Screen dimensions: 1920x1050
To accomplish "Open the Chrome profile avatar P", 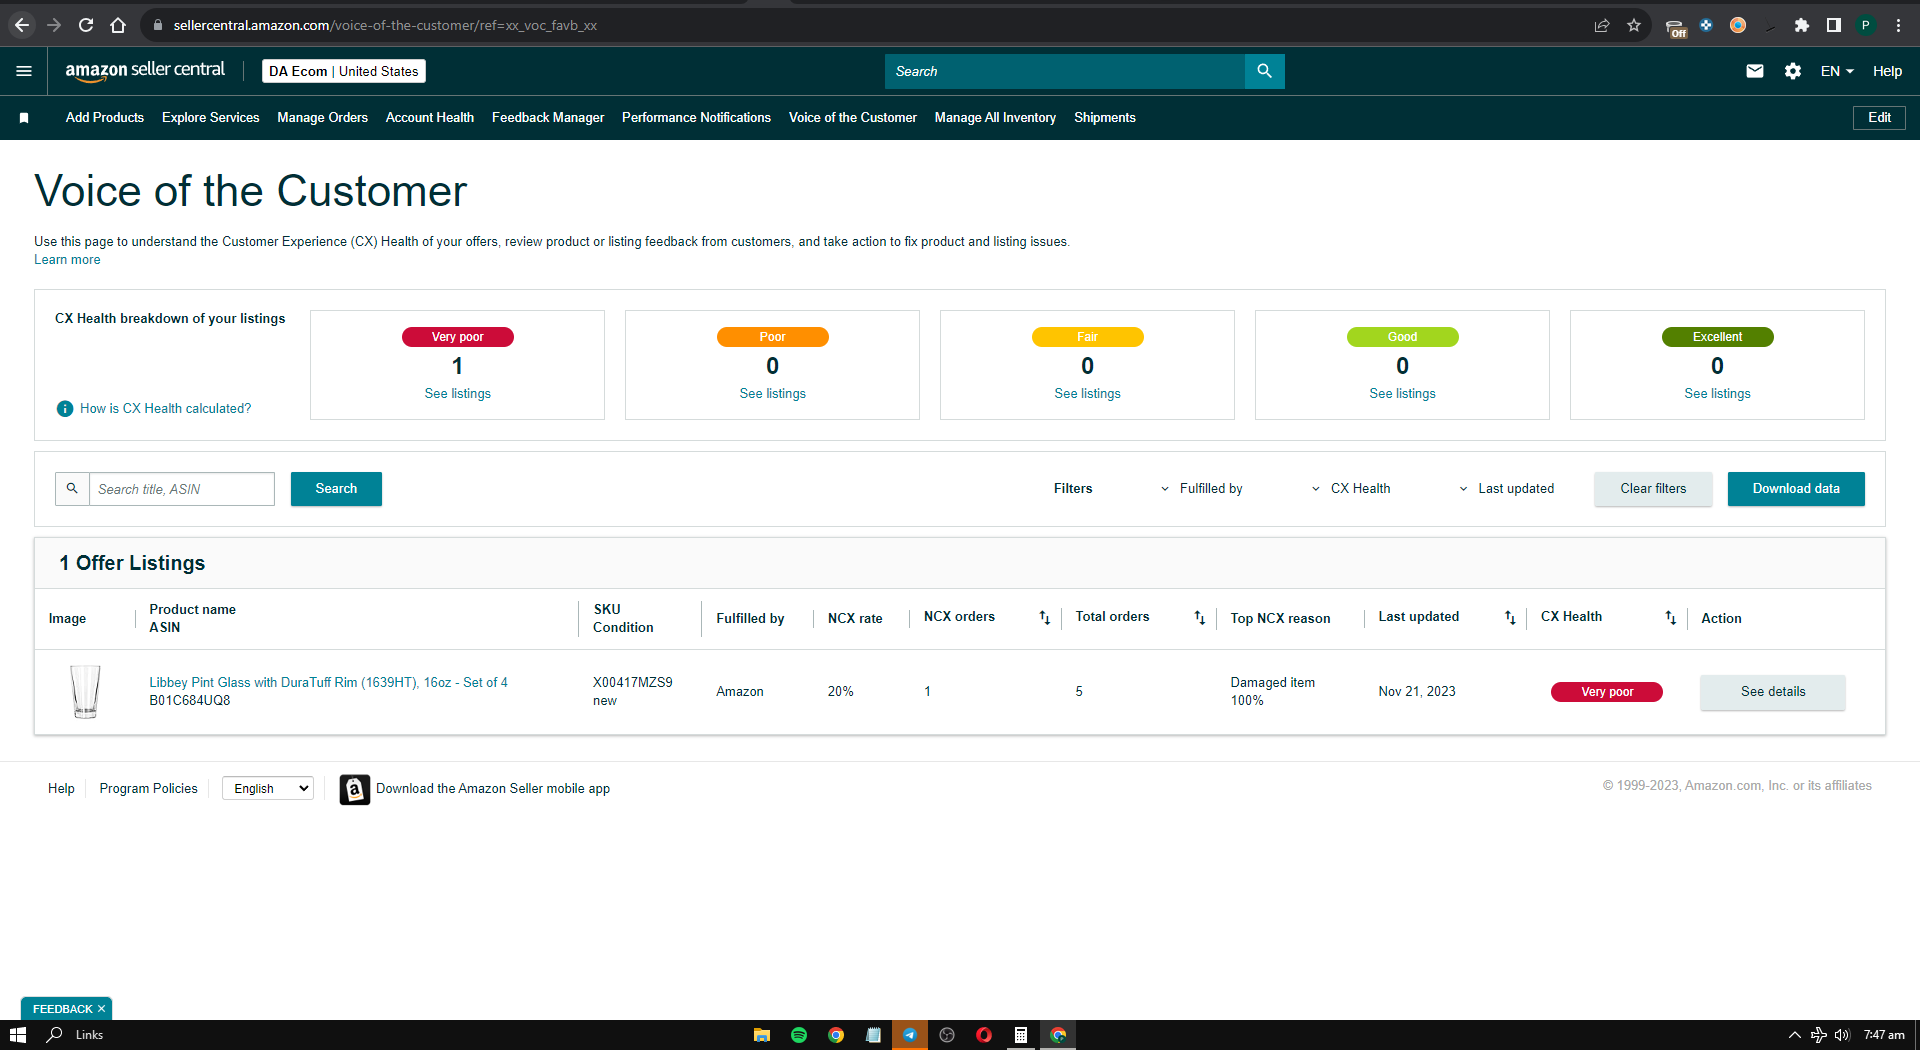I will click(x=1866, y=25).
